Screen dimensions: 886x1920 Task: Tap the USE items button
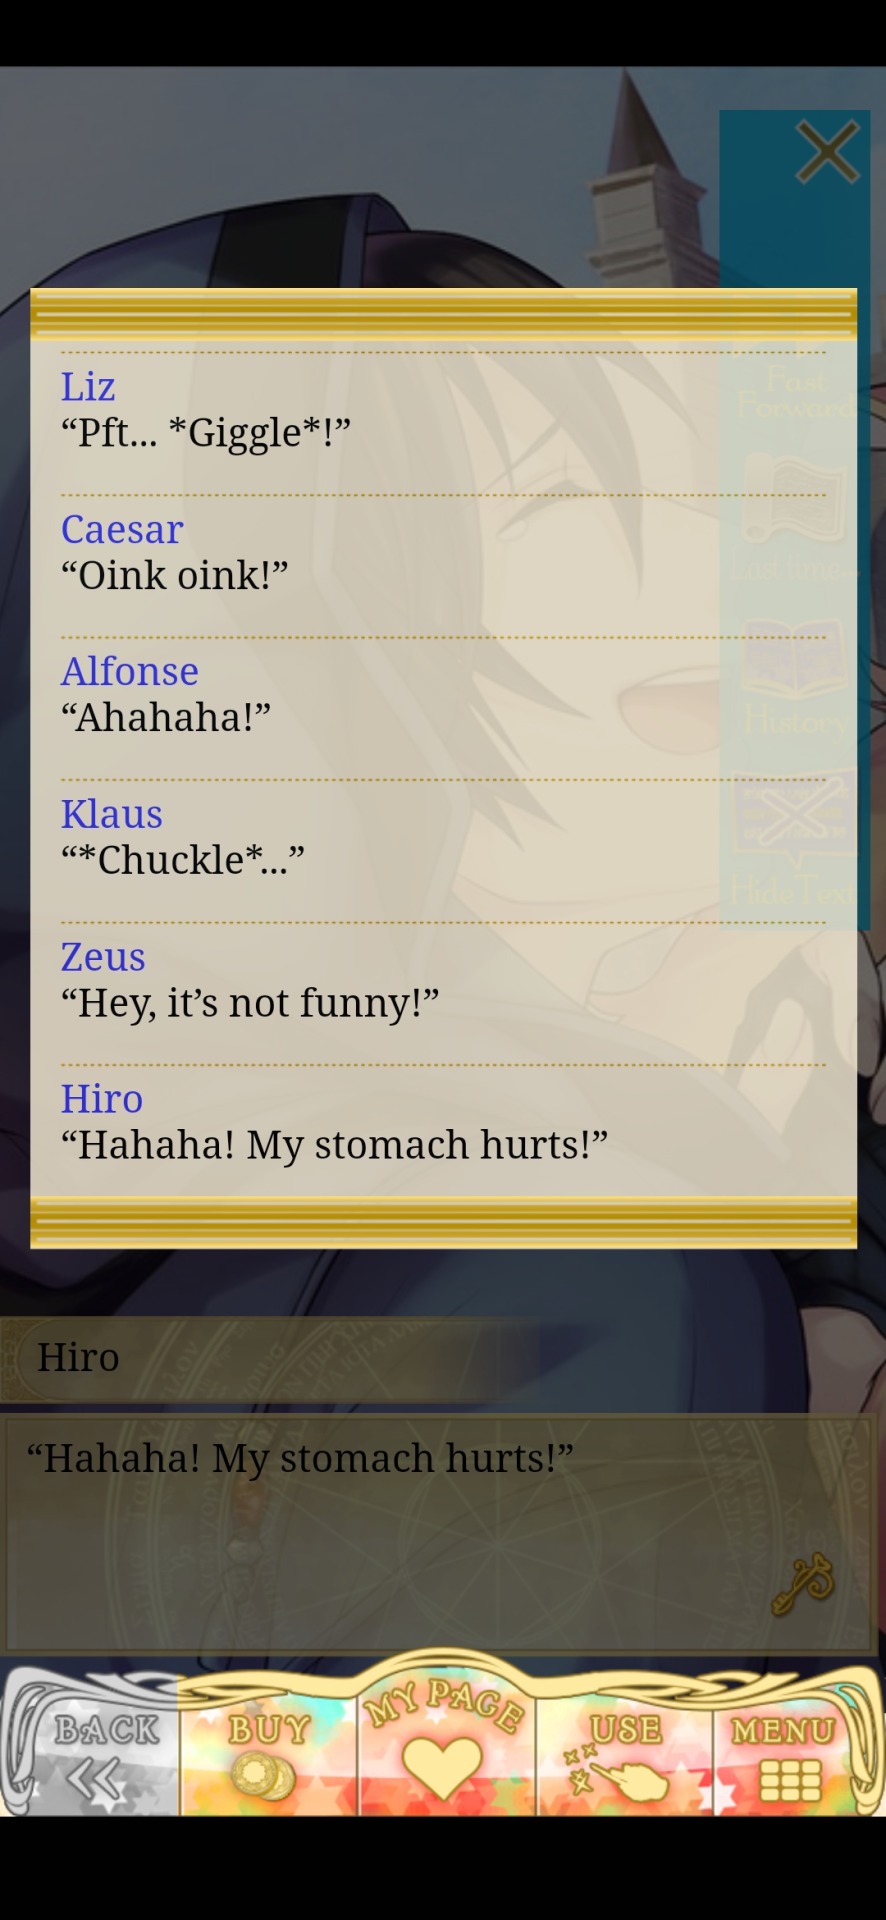tap(624, 1750)
